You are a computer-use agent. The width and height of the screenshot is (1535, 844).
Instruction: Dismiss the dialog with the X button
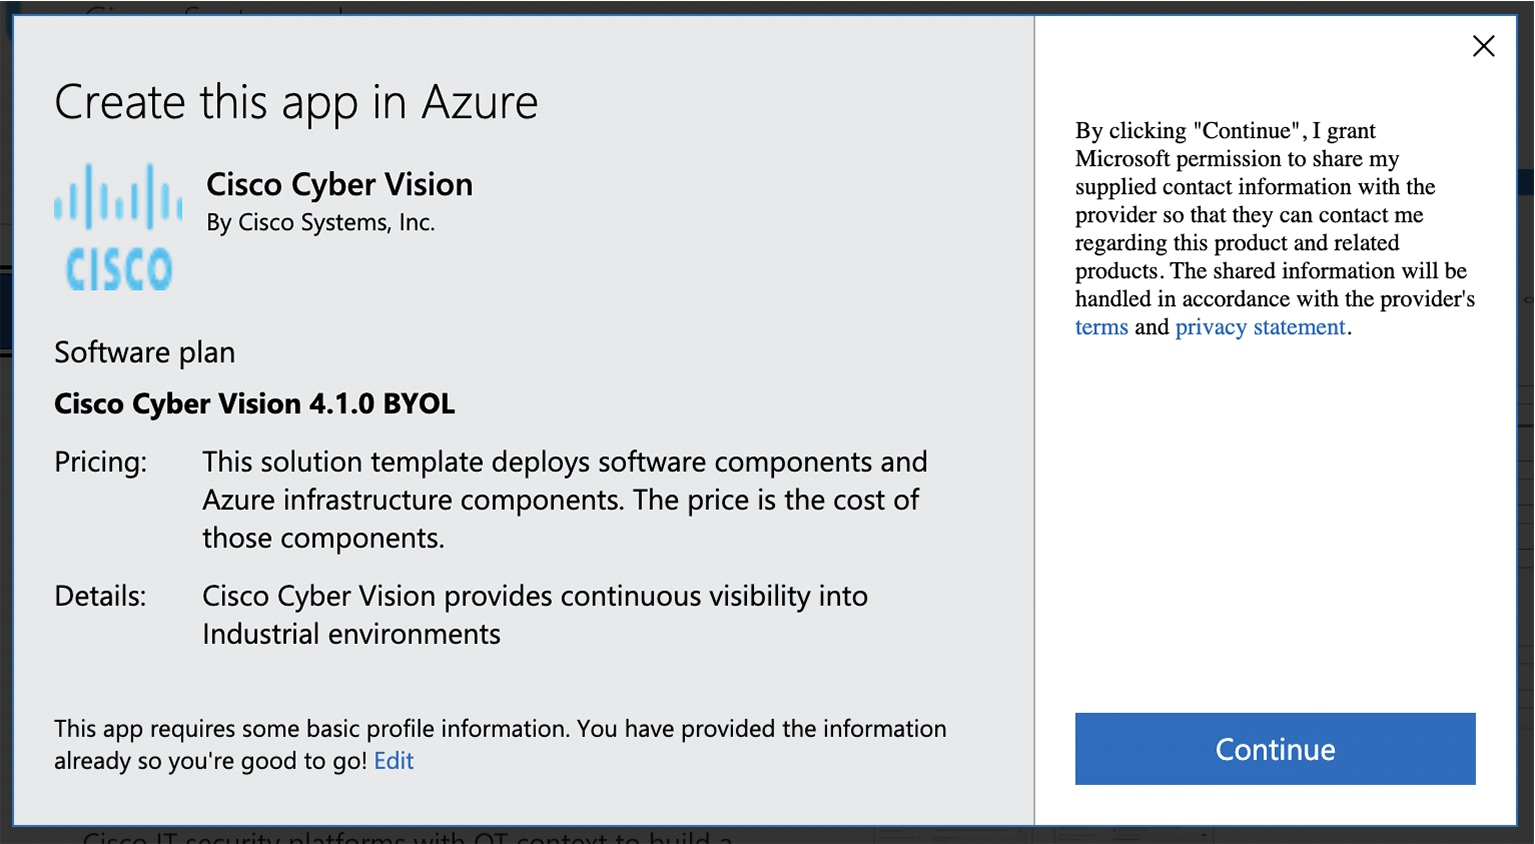pos(1483,46)
